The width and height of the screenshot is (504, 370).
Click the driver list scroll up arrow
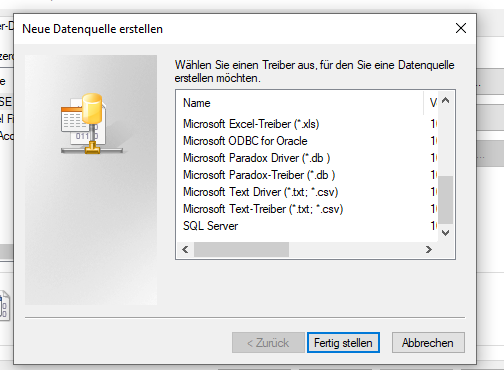click(445, 100)
